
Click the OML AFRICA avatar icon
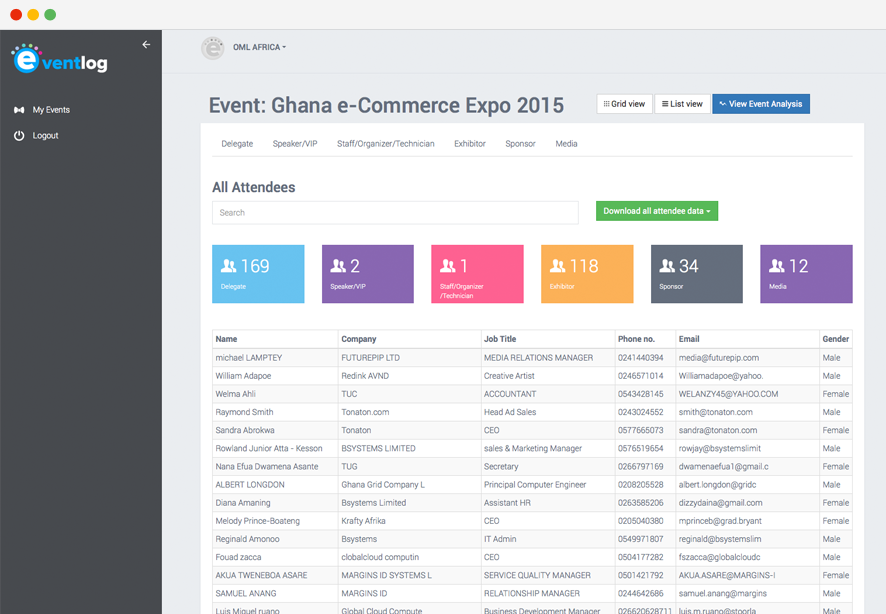tap(213, 48)
